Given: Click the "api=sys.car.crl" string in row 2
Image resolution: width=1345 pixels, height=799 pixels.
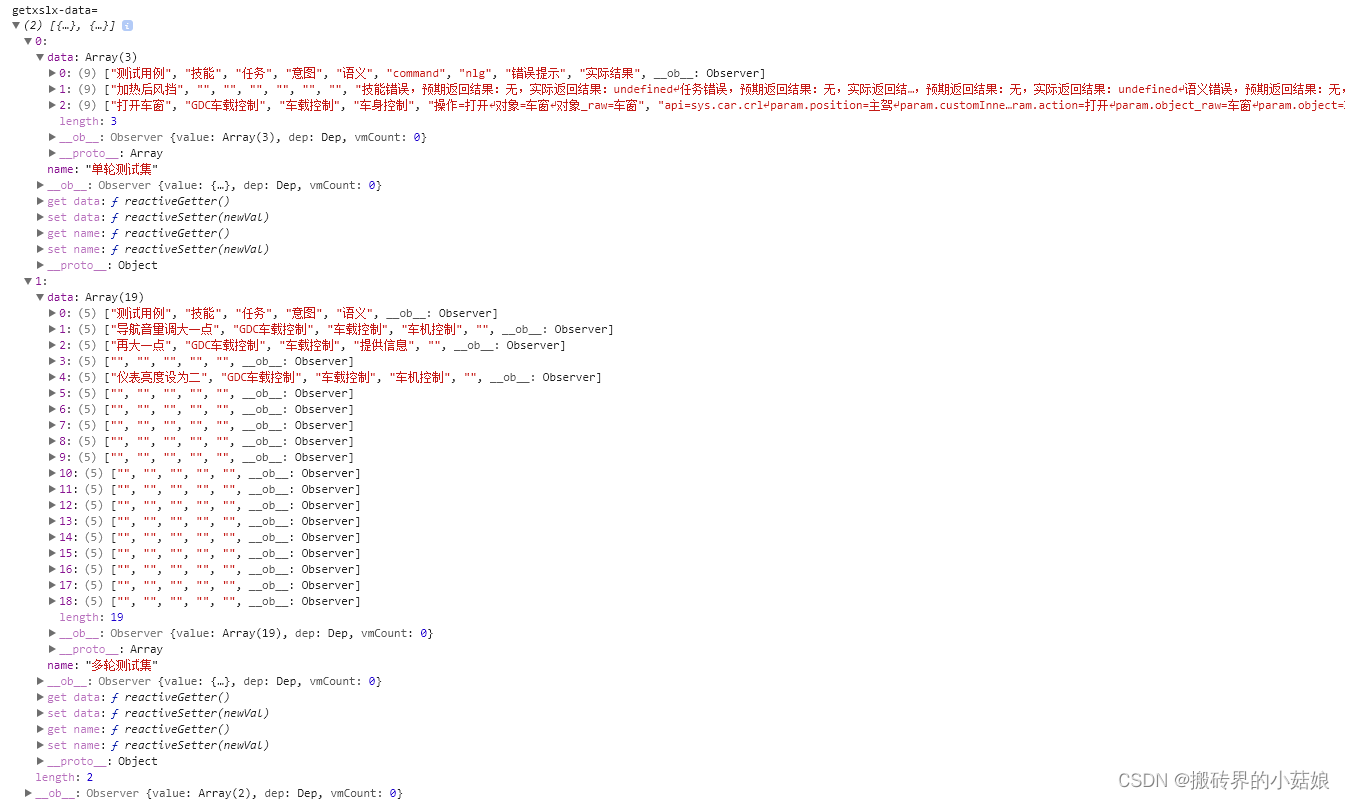Looking at the screenshot, I should coord(709,105).
